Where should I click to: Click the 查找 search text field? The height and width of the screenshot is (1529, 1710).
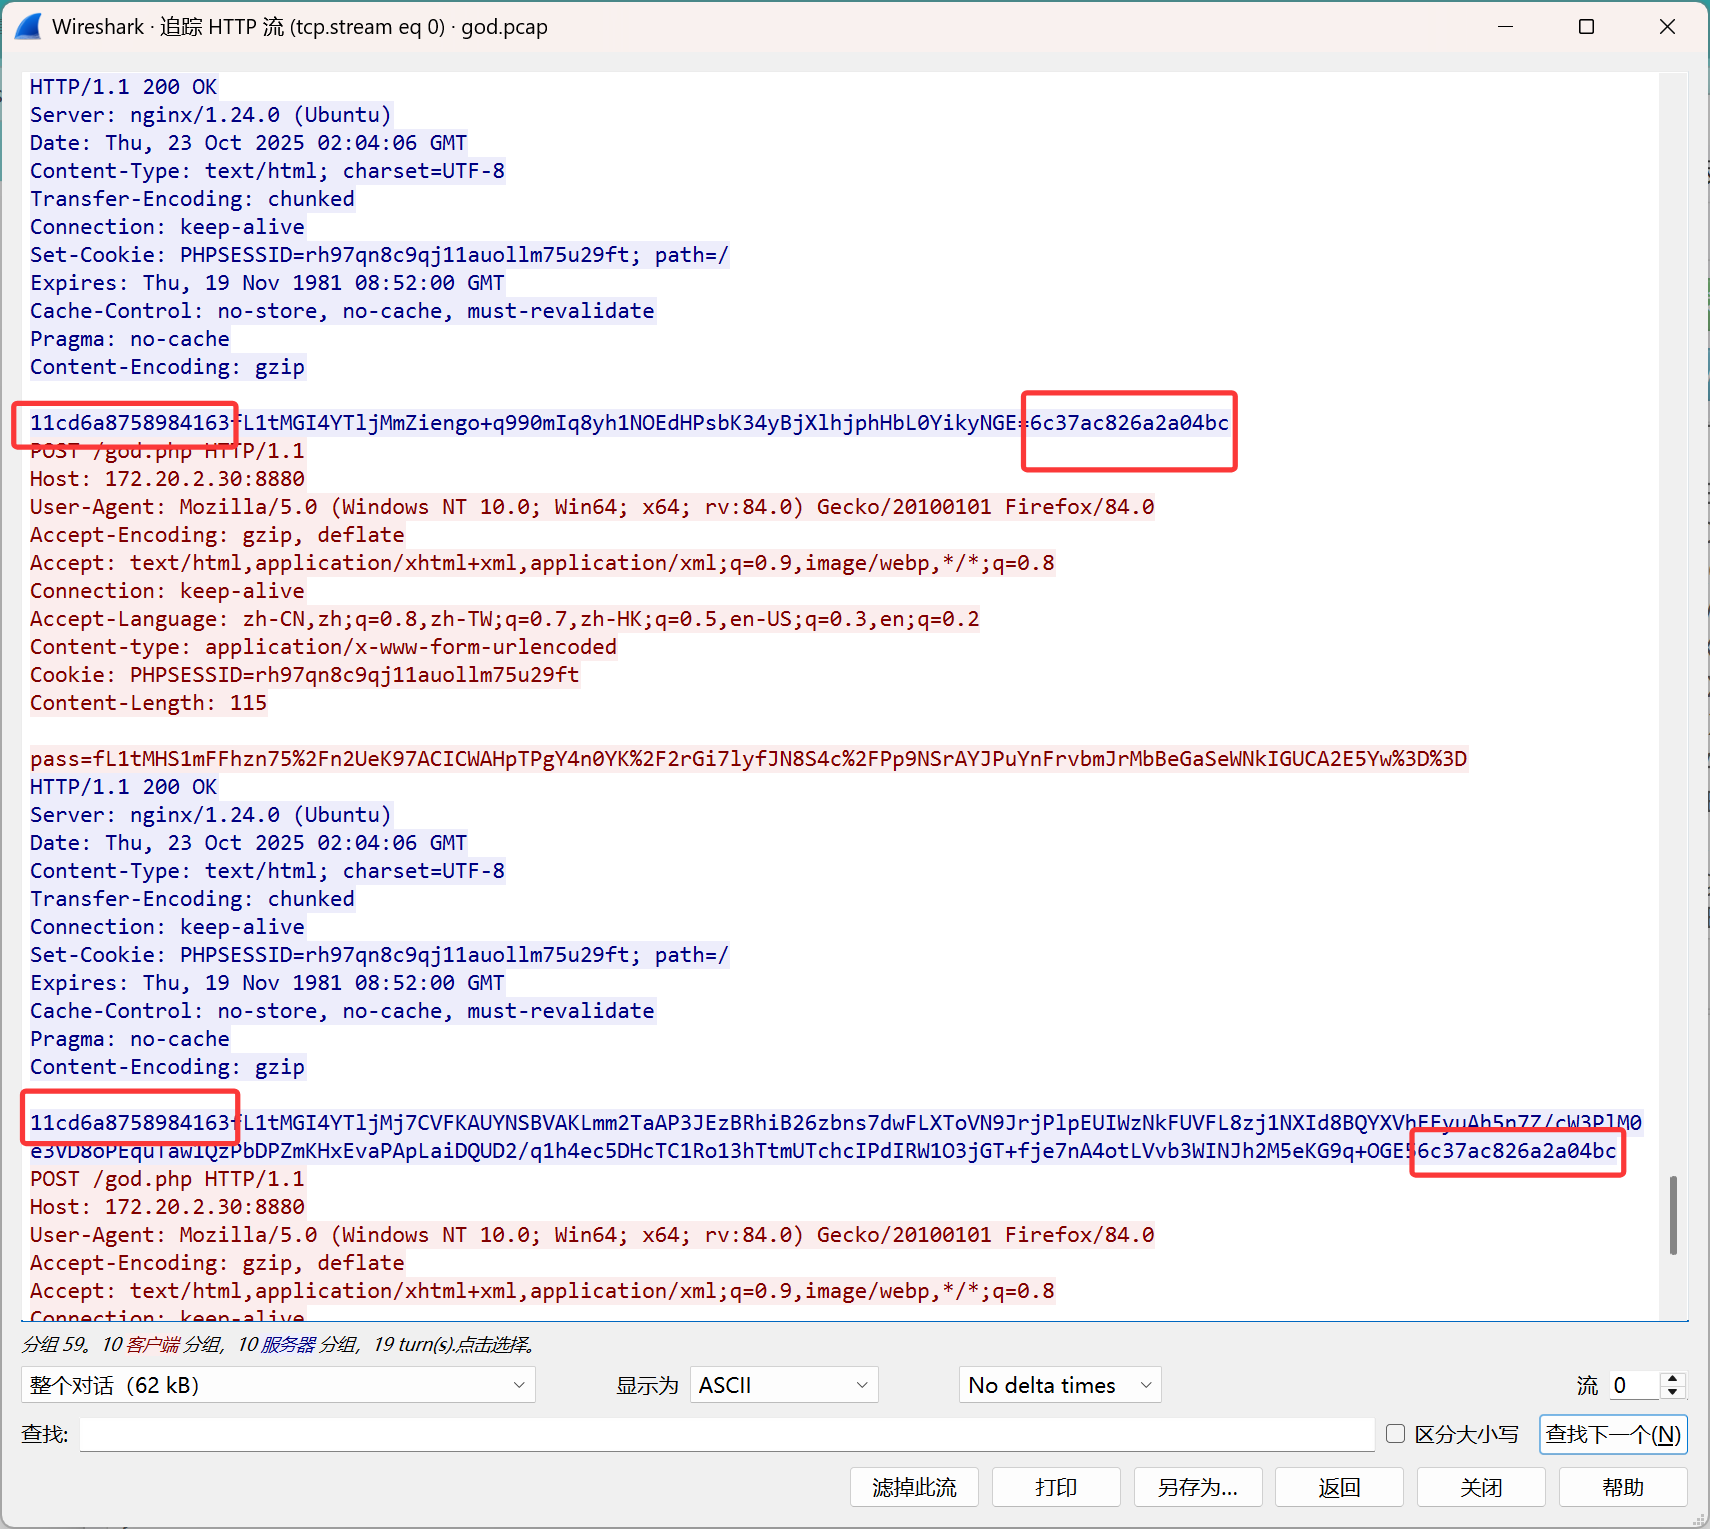727,1434
